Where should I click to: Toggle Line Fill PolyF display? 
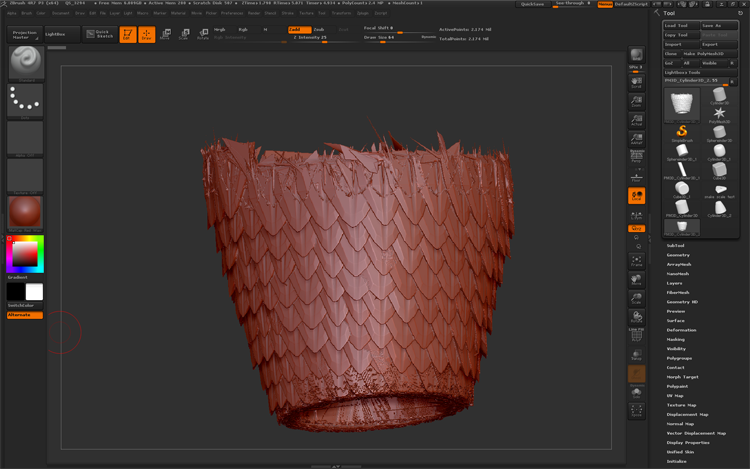coord(636,336)
